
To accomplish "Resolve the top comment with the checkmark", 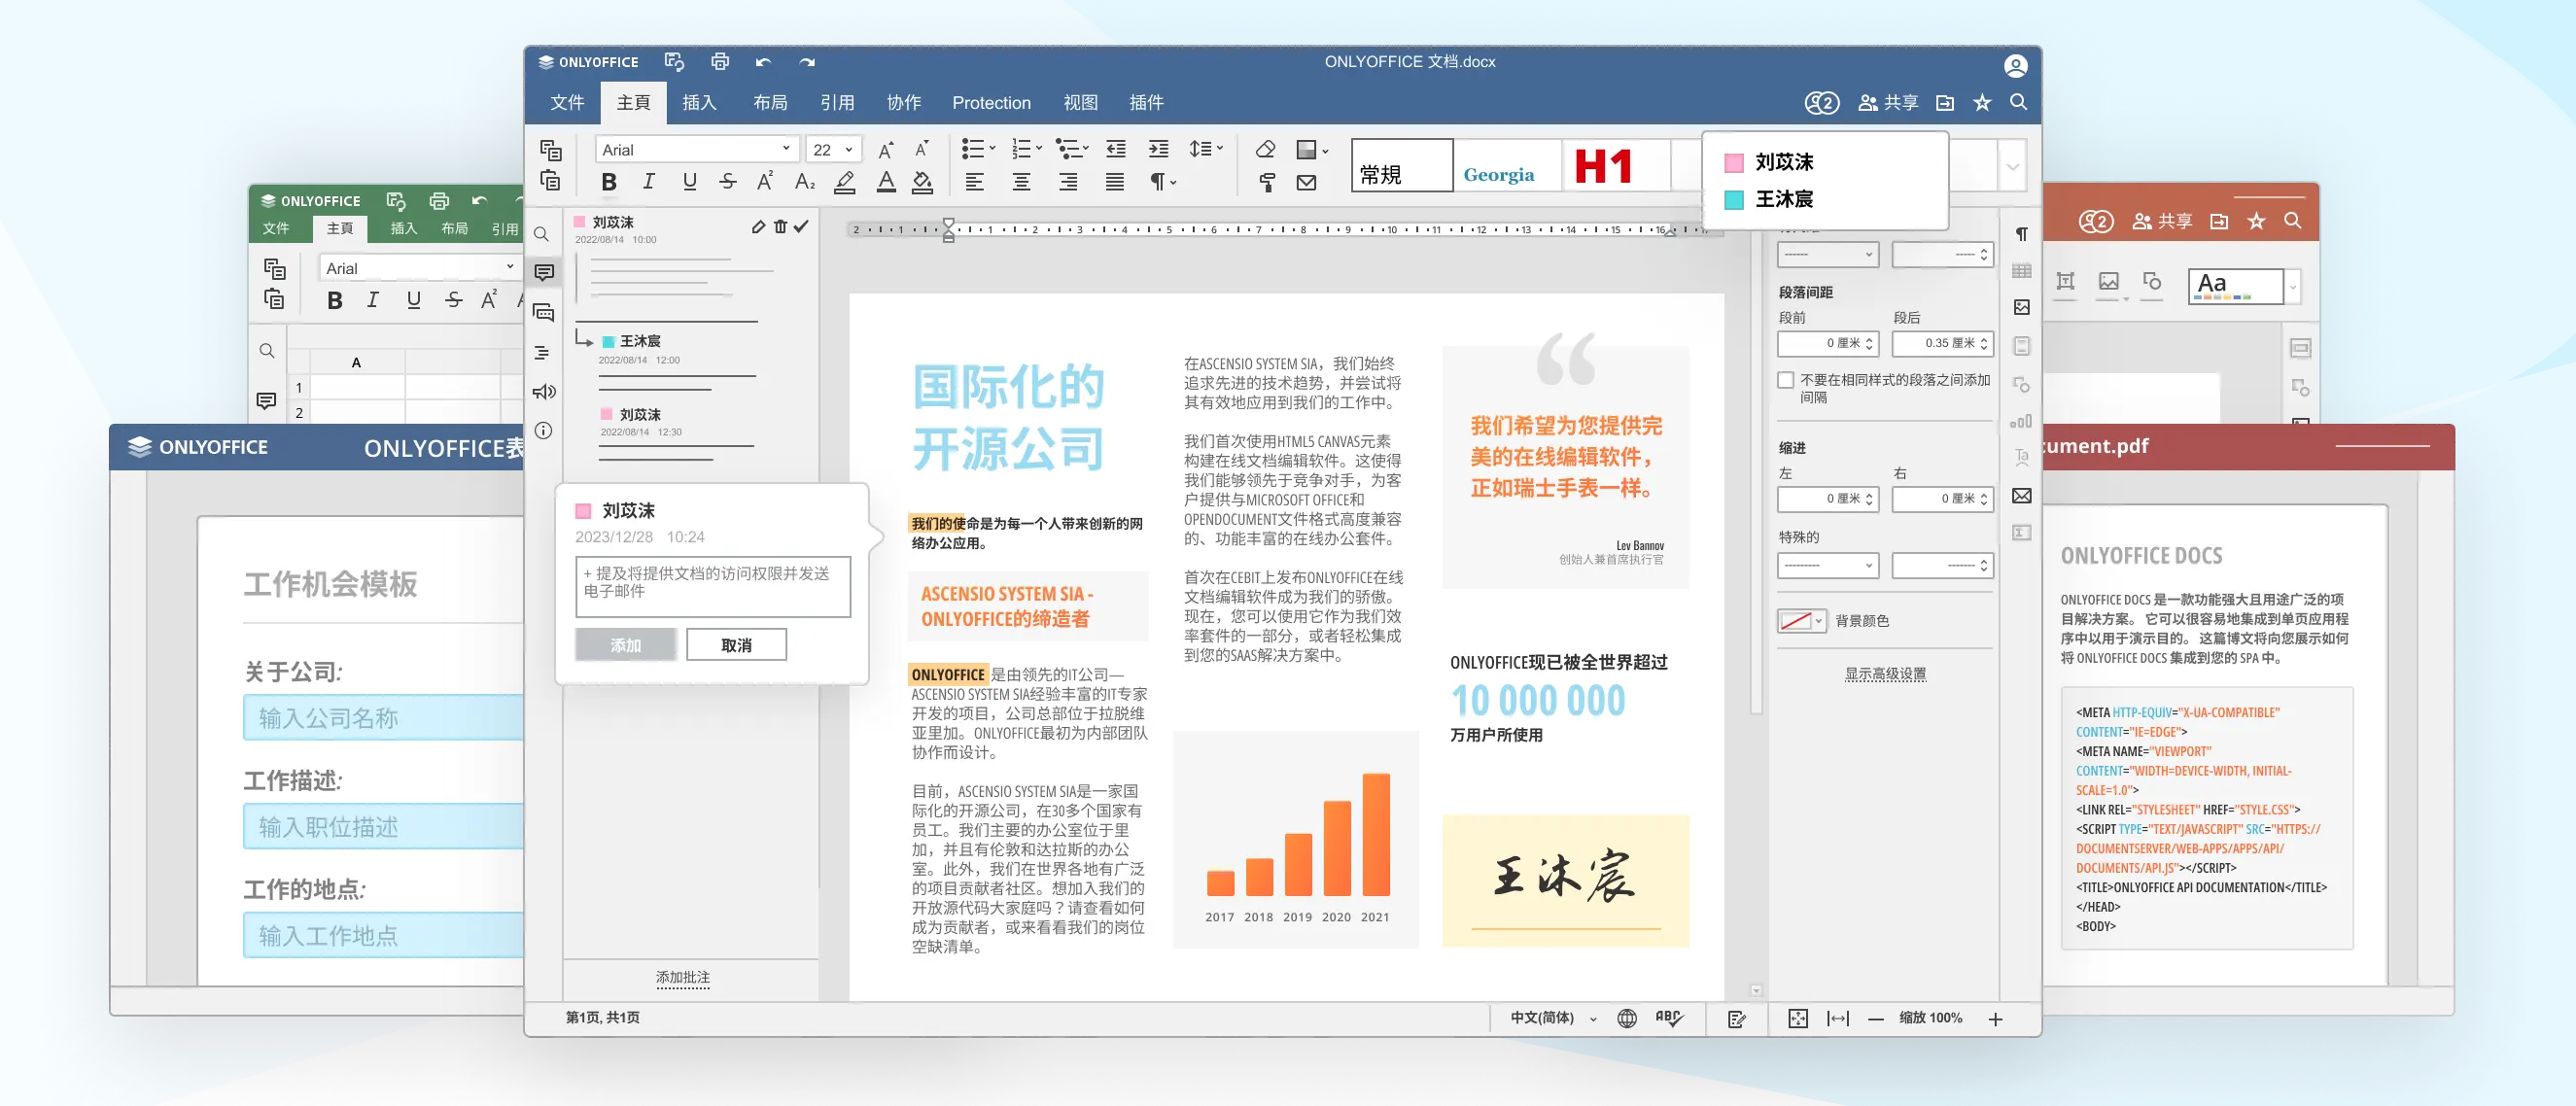I will pos(801,227).
